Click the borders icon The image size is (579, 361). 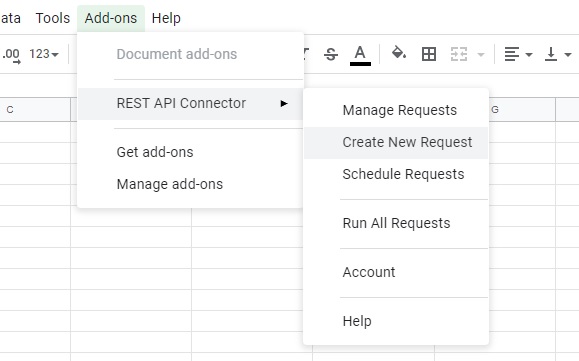tap(429, 54)
